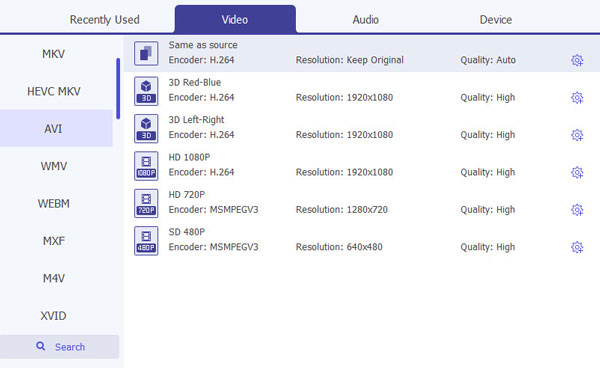Select the MKV format
The width and height of the screenshot is (600, 368).
coord(53,54)
